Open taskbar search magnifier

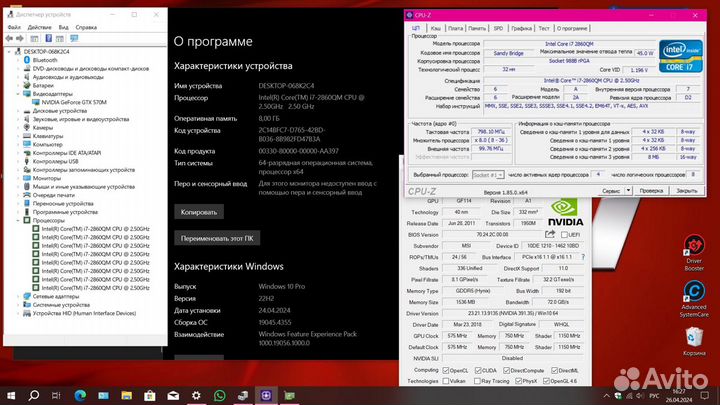point(34,395)
